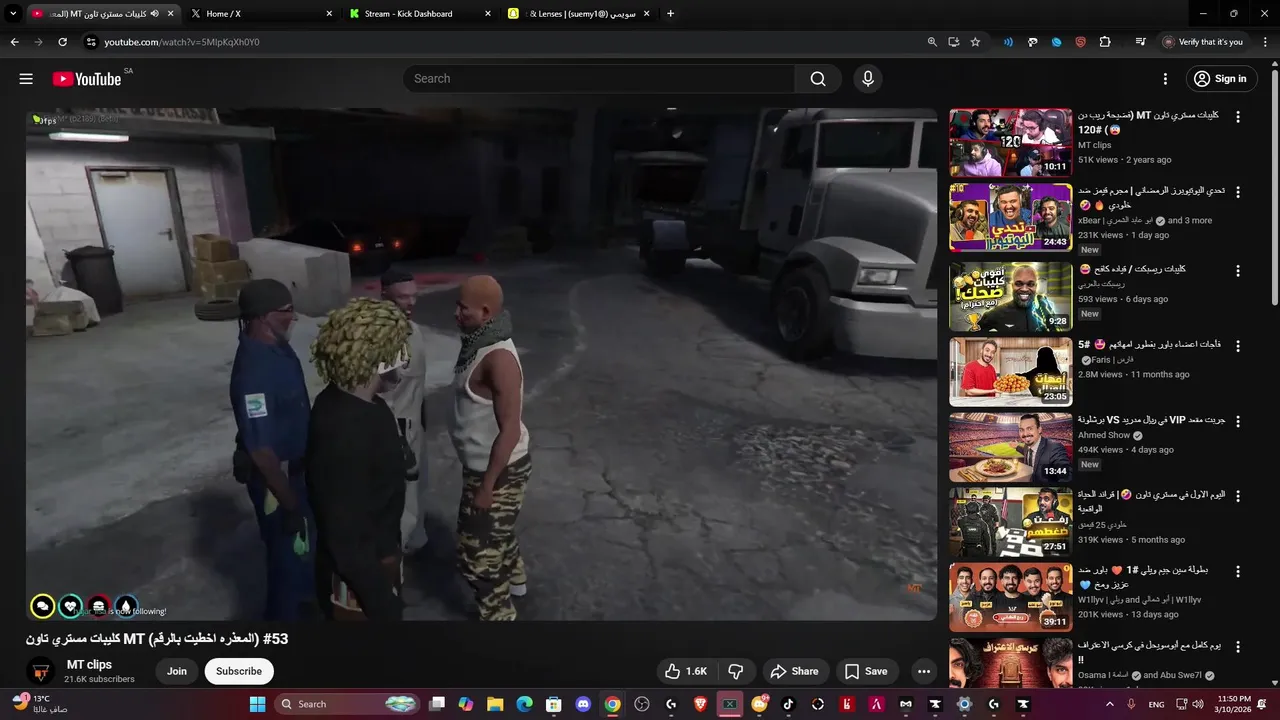The width and height of the screenshot is (1280, 720).
Task: Like the video with thumbs-up 1.6K
Action: [x=687, y=671]
